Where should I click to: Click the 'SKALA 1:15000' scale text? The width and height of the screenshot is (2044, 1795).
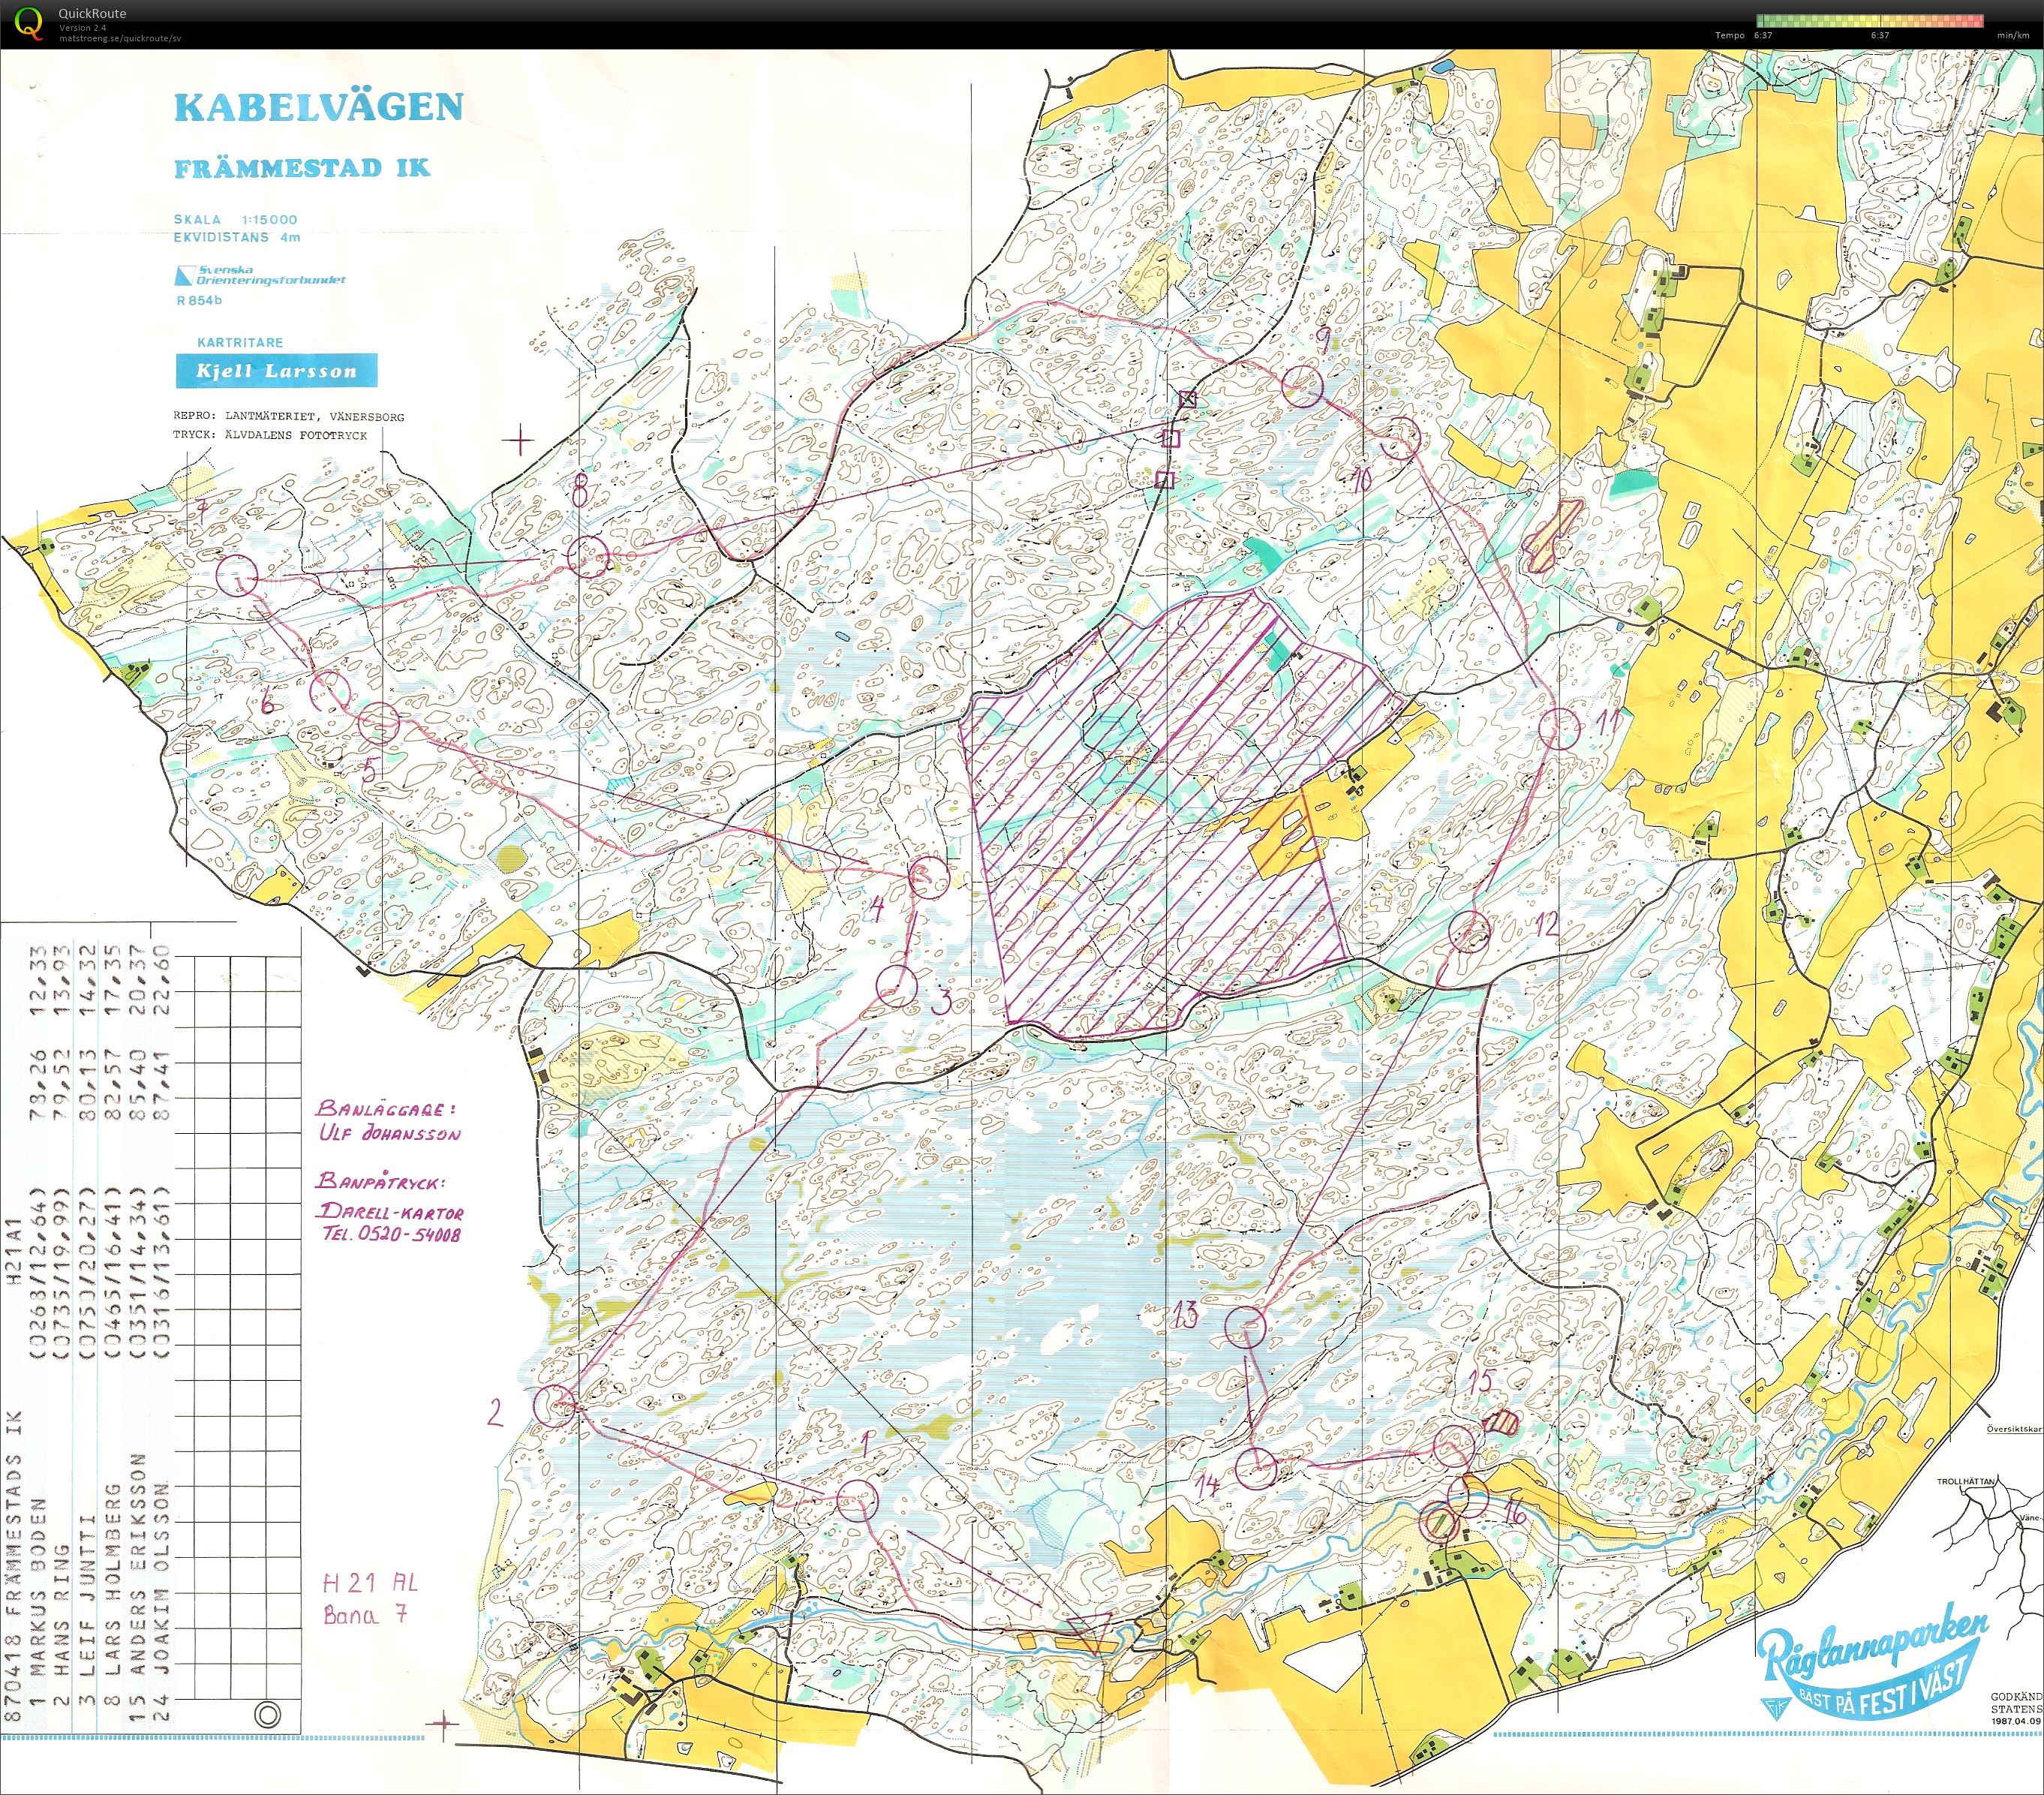click(235, 219)
